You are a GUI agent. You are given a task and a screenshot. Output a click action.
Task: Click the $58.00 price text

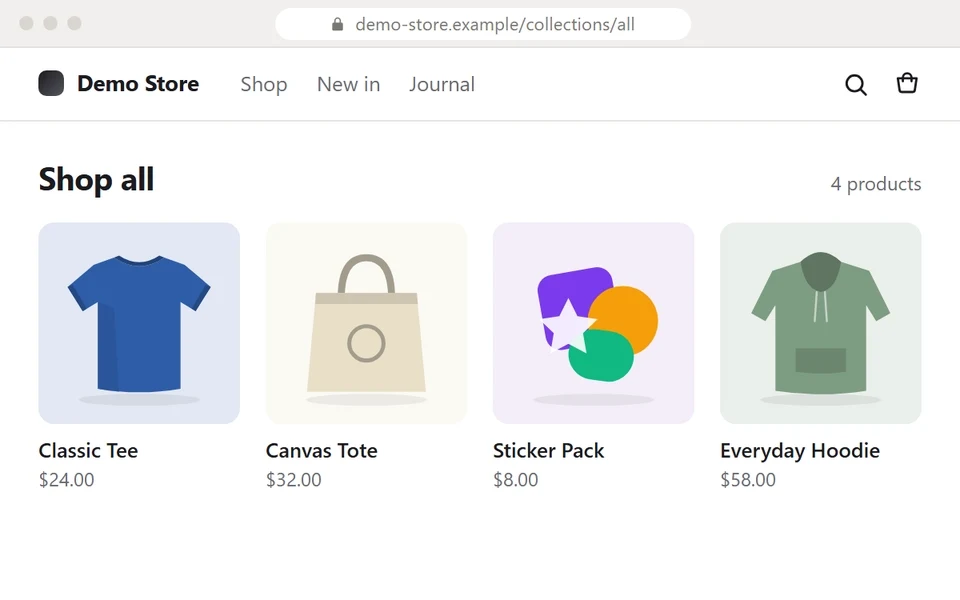(748, 479)
